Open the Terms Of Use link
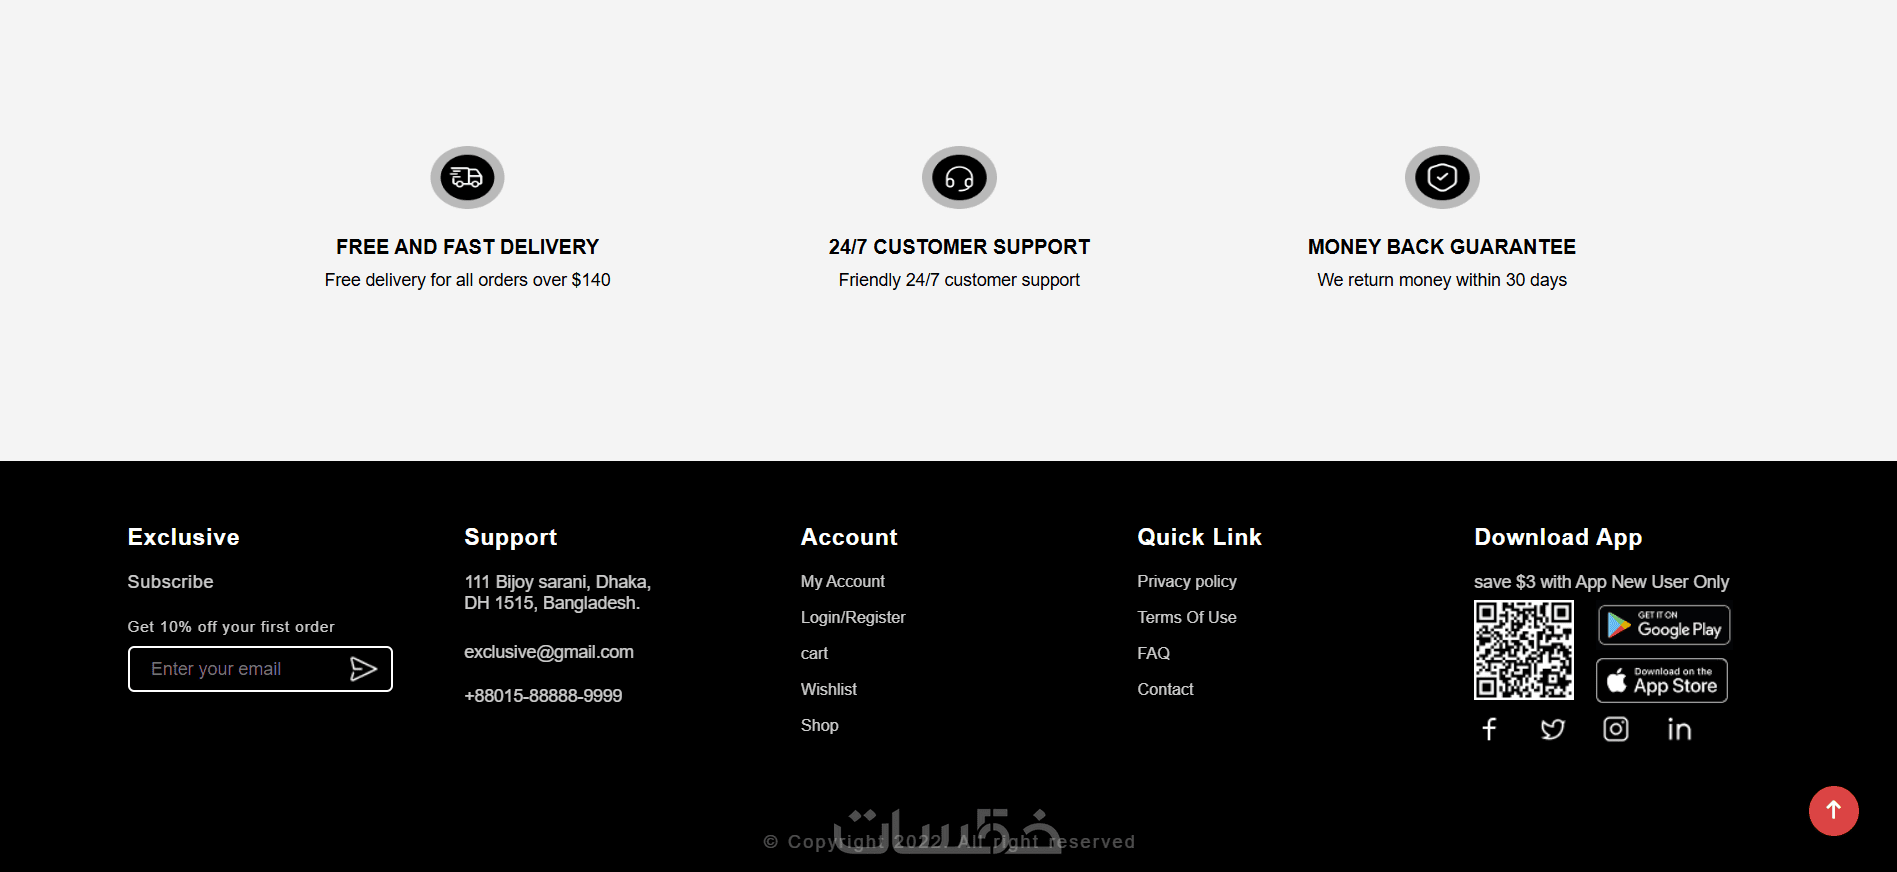The image size is (1897, 872). pos(1186,617)
